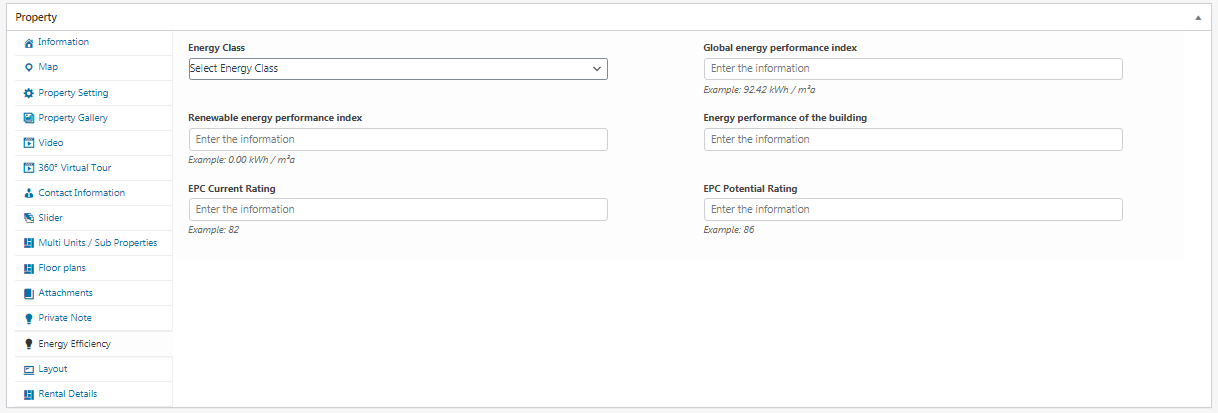Viewport: 1218px width, 413px height.
Task: Click the Map pin icon
Action: click(29, 68)
